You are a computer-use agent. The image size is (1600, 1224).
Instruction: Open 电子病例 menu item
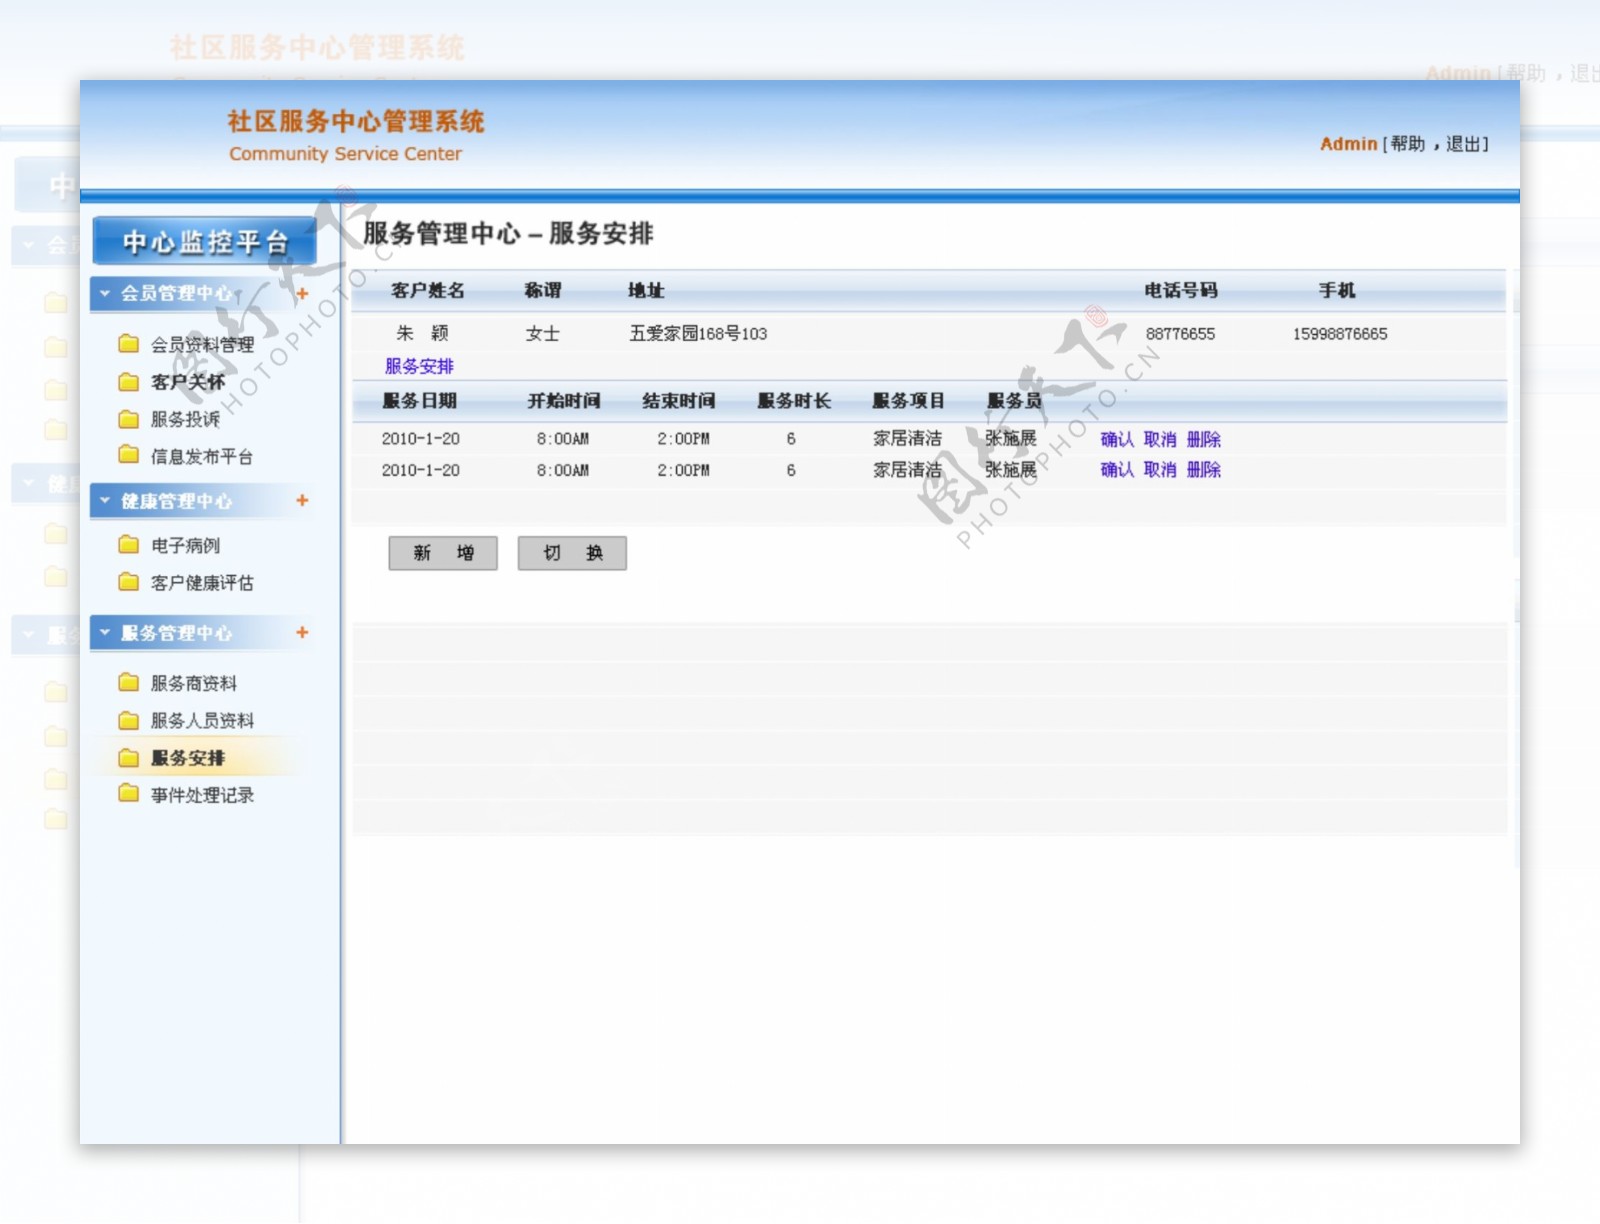(x=185, y=545)
